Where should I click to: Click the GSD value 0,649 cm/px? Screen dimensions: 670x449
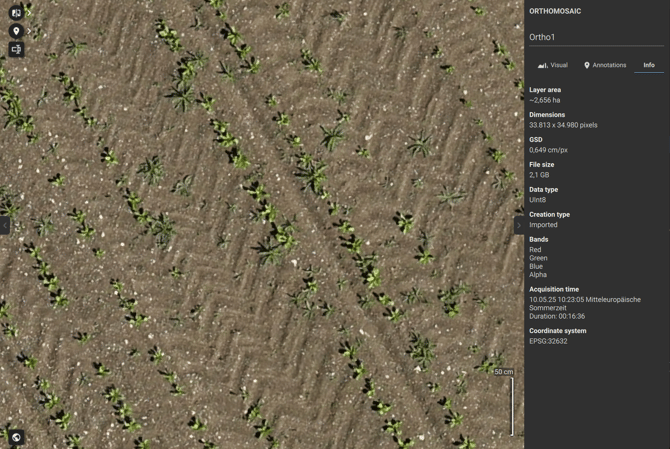[551, 150]
